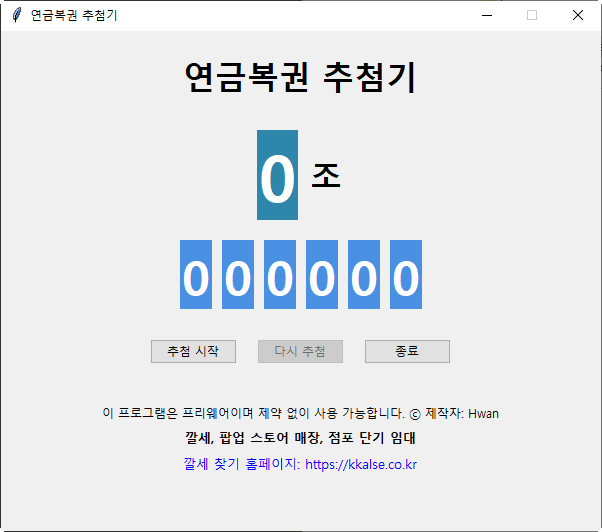Image resolution: width=602 pixels, height=532 pixels.
Task: Click the 조 label beside the group digit
Action: pyautogui.click(x=326, y=175)
